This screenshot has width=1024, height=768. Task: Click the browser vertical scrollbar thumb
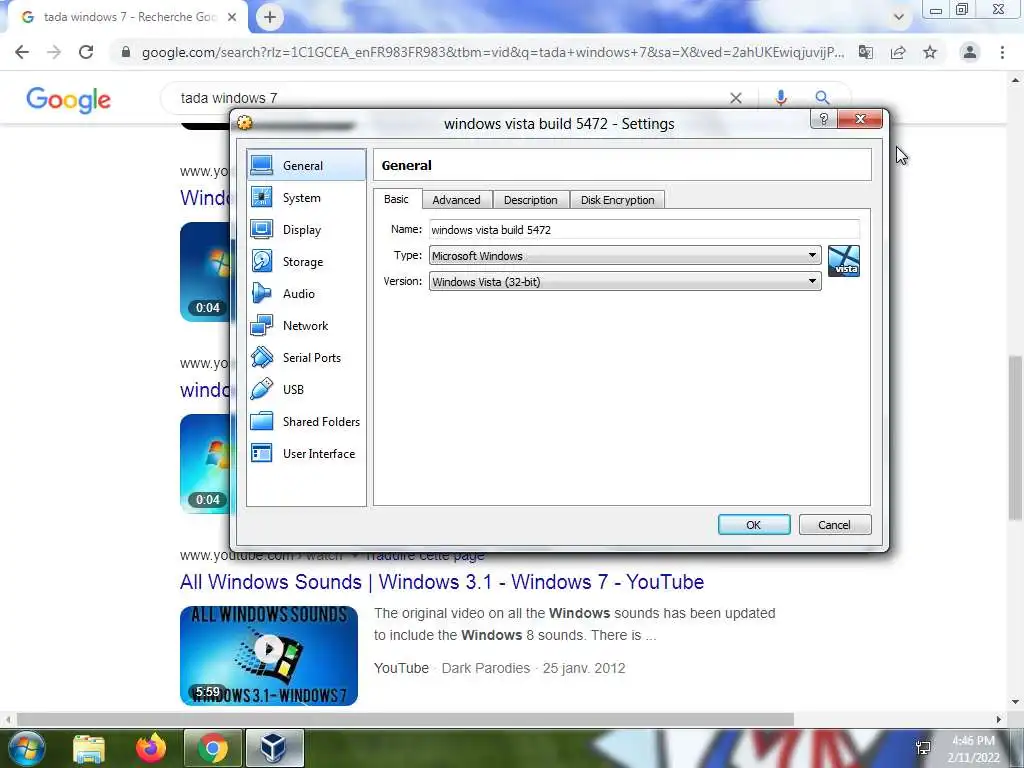pyautogui.click(x=1015, y=438)
